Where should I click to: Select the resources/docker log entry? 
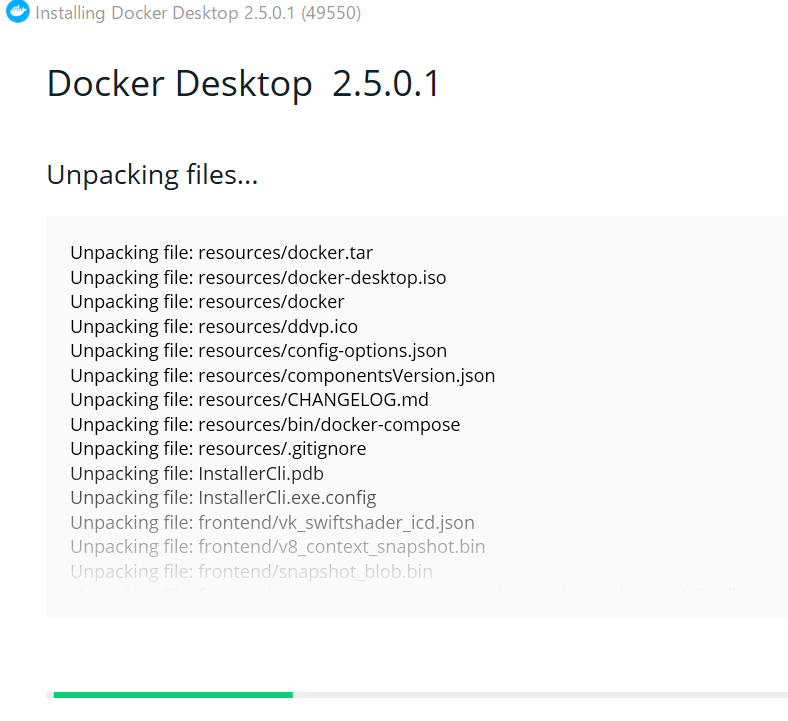(208, 302)
